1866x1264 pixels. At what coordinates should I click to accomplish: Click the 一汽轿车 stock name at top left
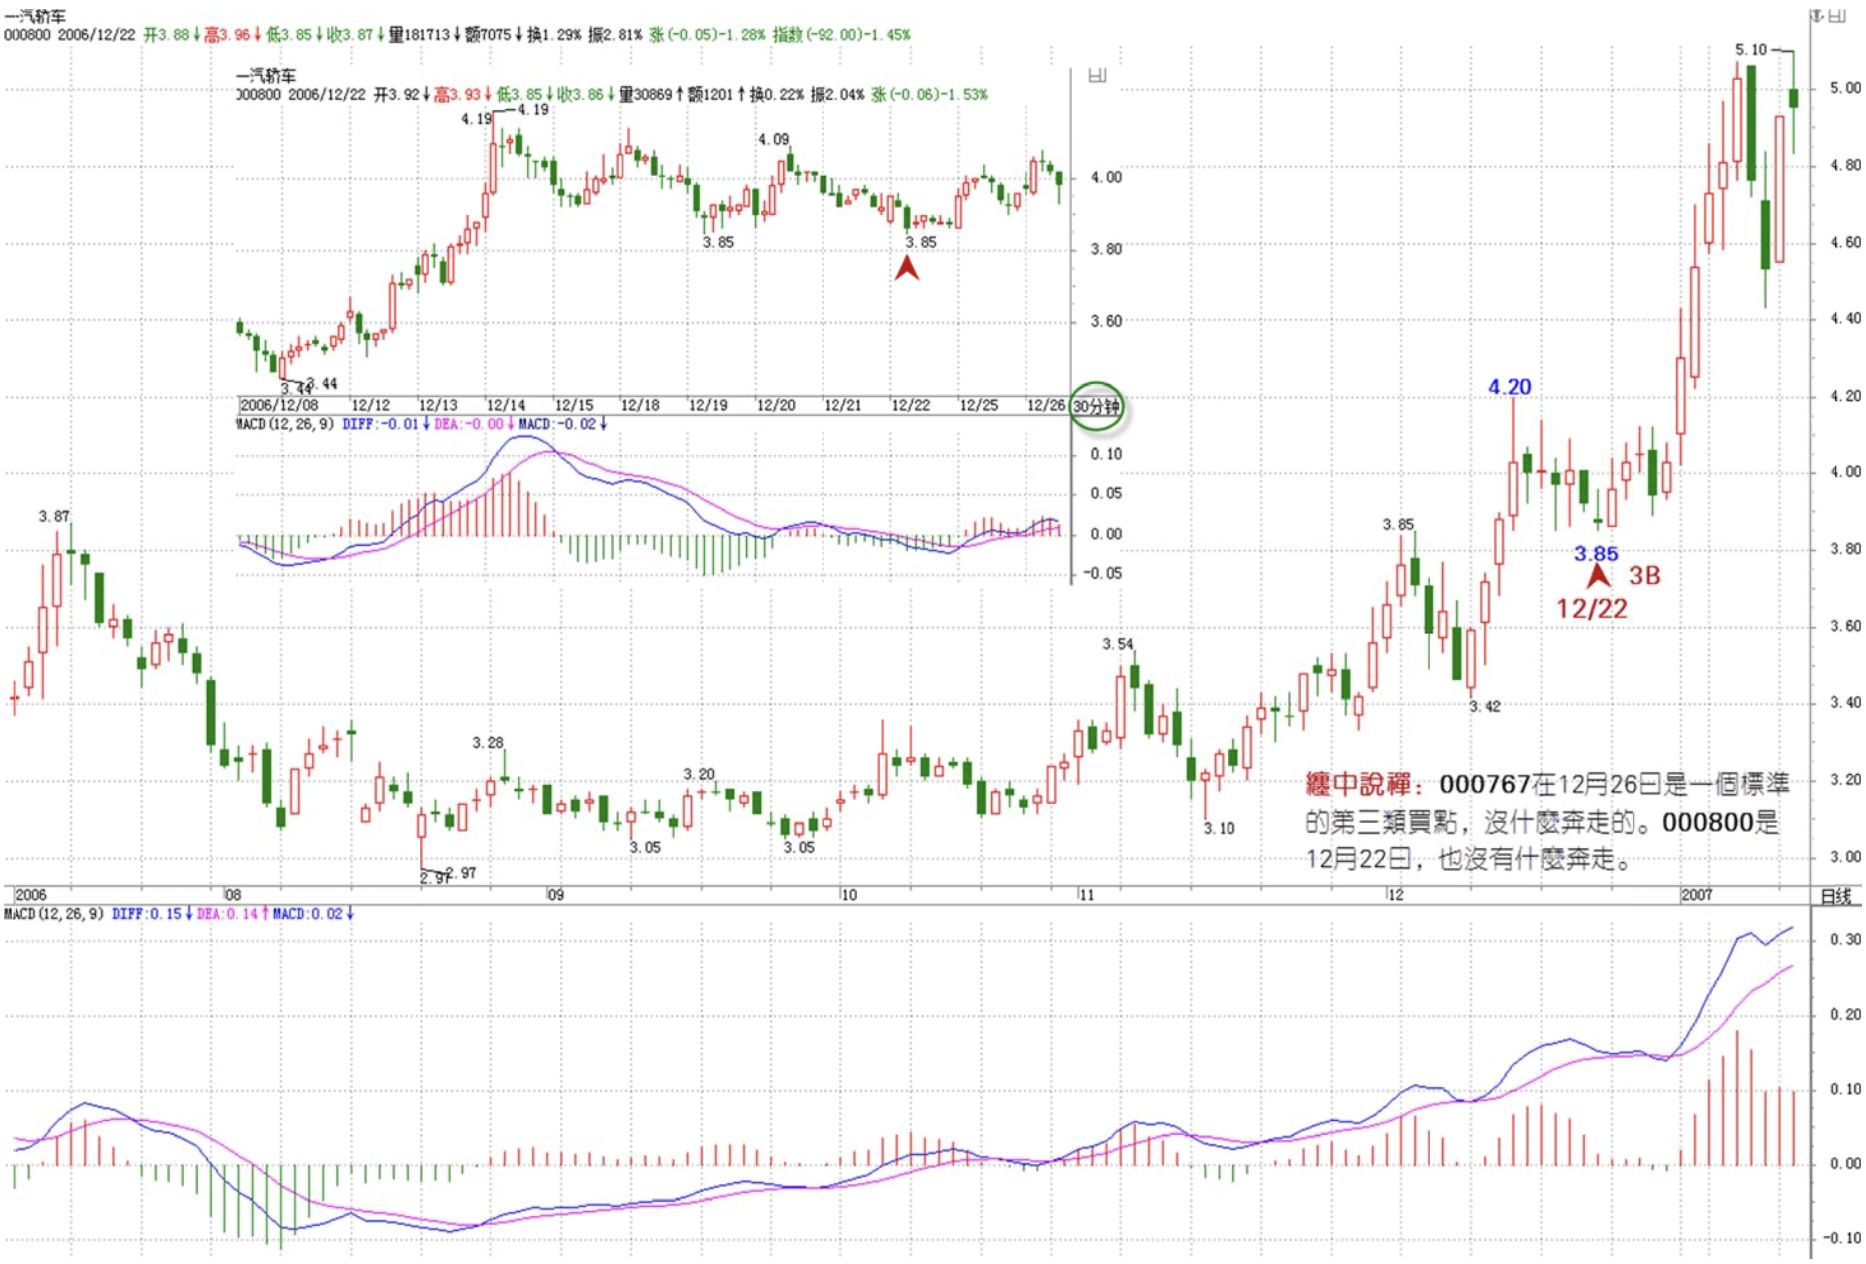(x=35, y=16)
